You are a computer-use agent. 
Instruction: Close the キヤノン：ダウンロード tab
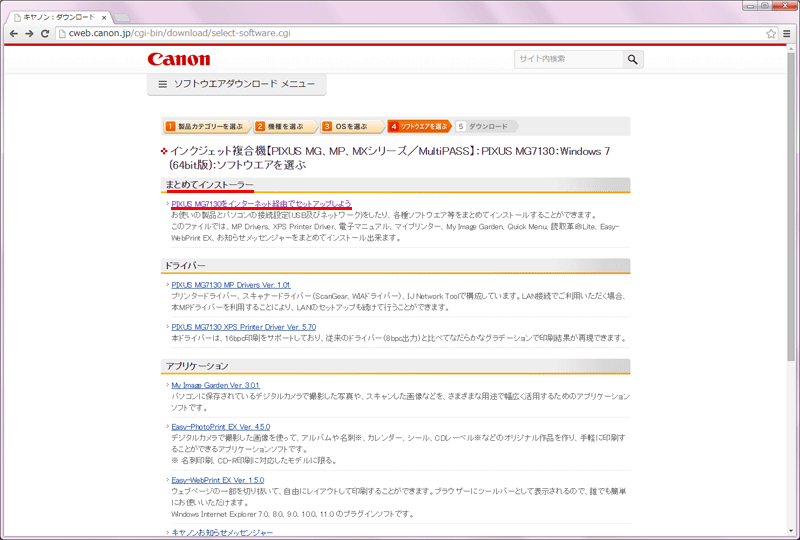coord(104,17)
